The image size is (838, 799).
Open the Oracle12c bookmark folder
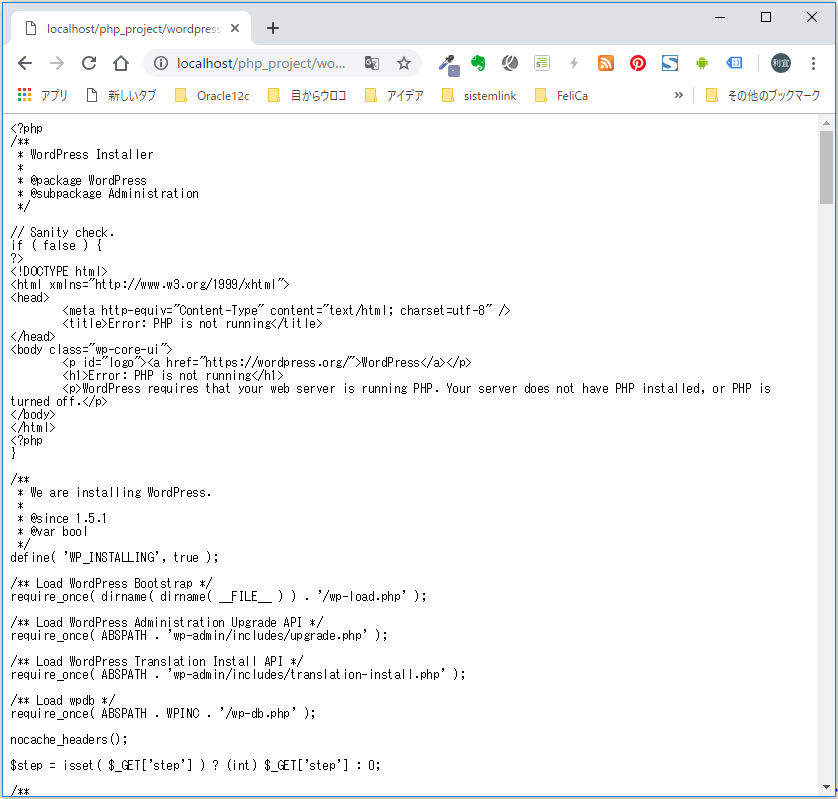pos(212,96)
